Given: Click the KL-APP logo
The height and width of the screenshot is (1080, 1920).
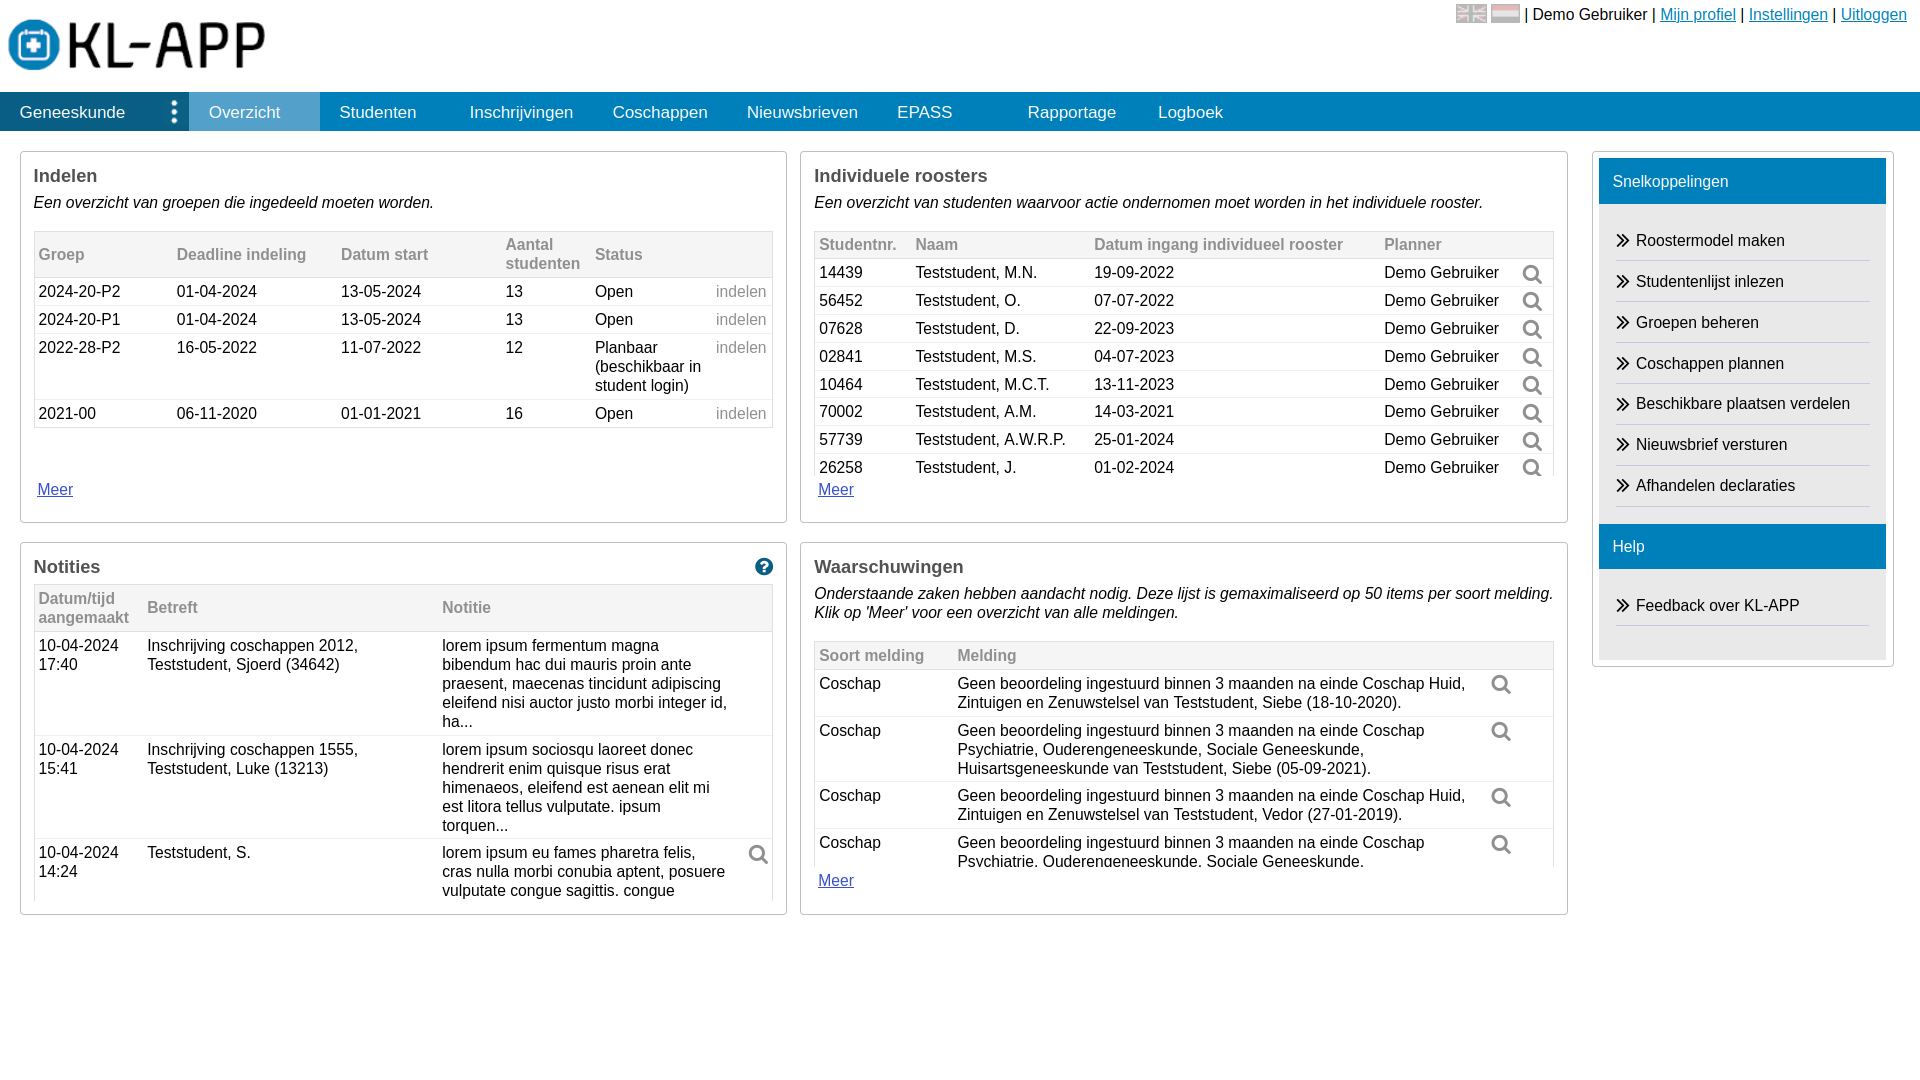Looking at the screenshot, I should (x=137, y=45).
